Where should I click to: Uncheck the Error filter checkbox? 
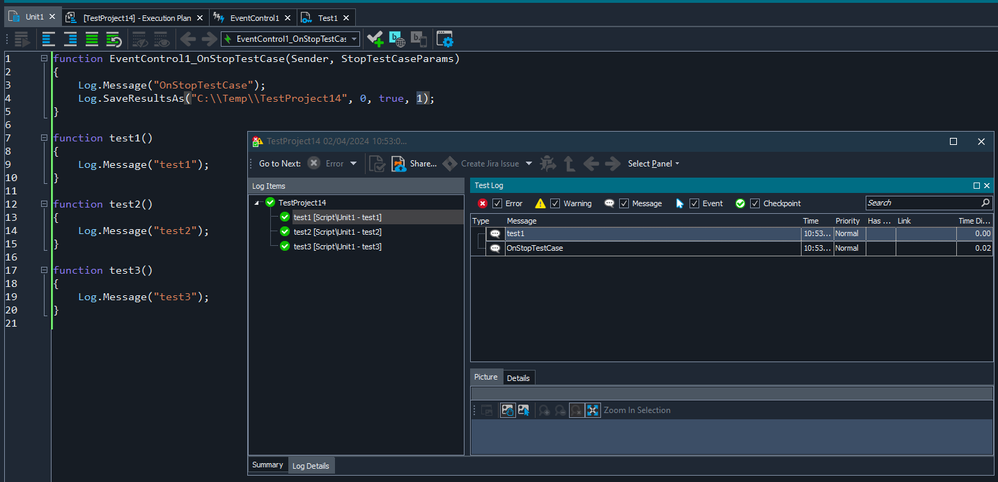pos(497,203)
